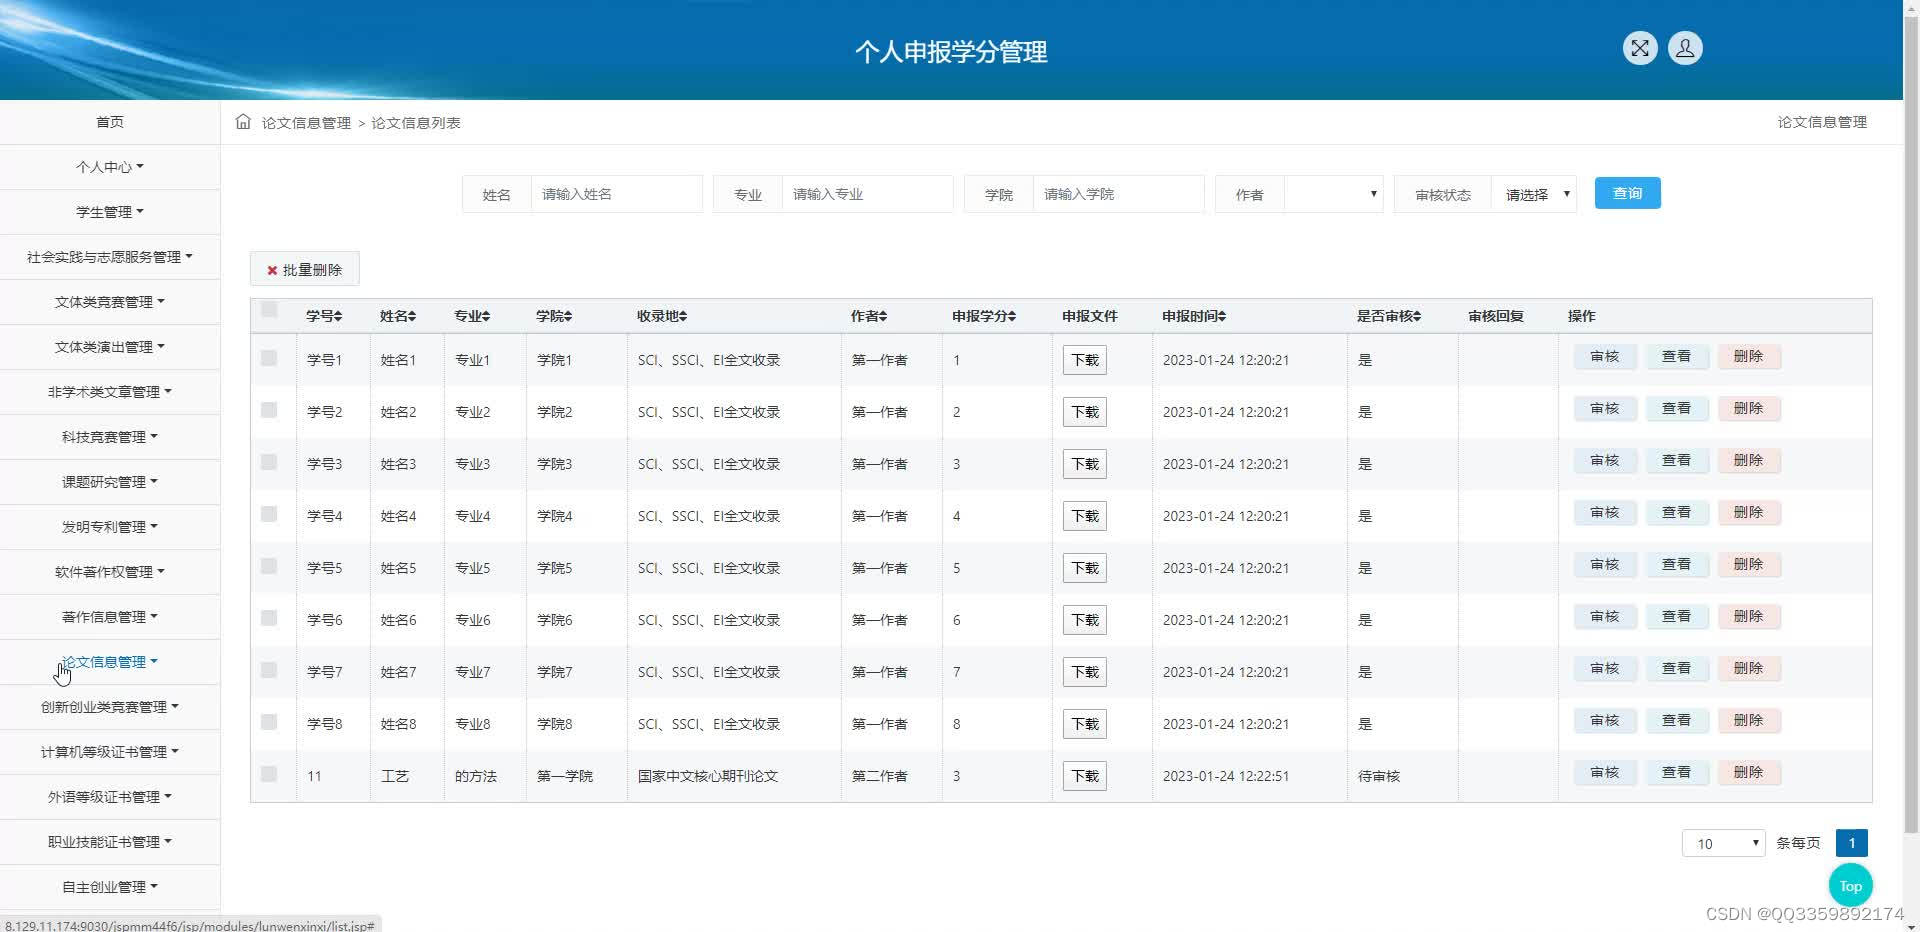Click the 批量删除 button
Image resolution: width=1920 pixels, height=932 pixels.
click(x=305, y=270)
